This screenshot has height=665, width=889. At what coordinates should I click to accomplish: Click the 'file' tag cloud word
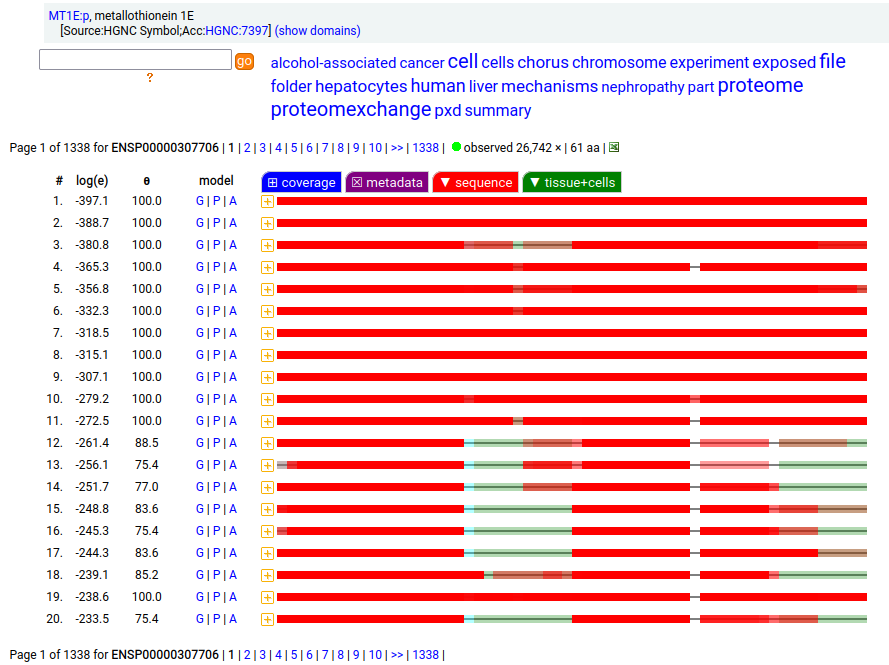(832, 61)
